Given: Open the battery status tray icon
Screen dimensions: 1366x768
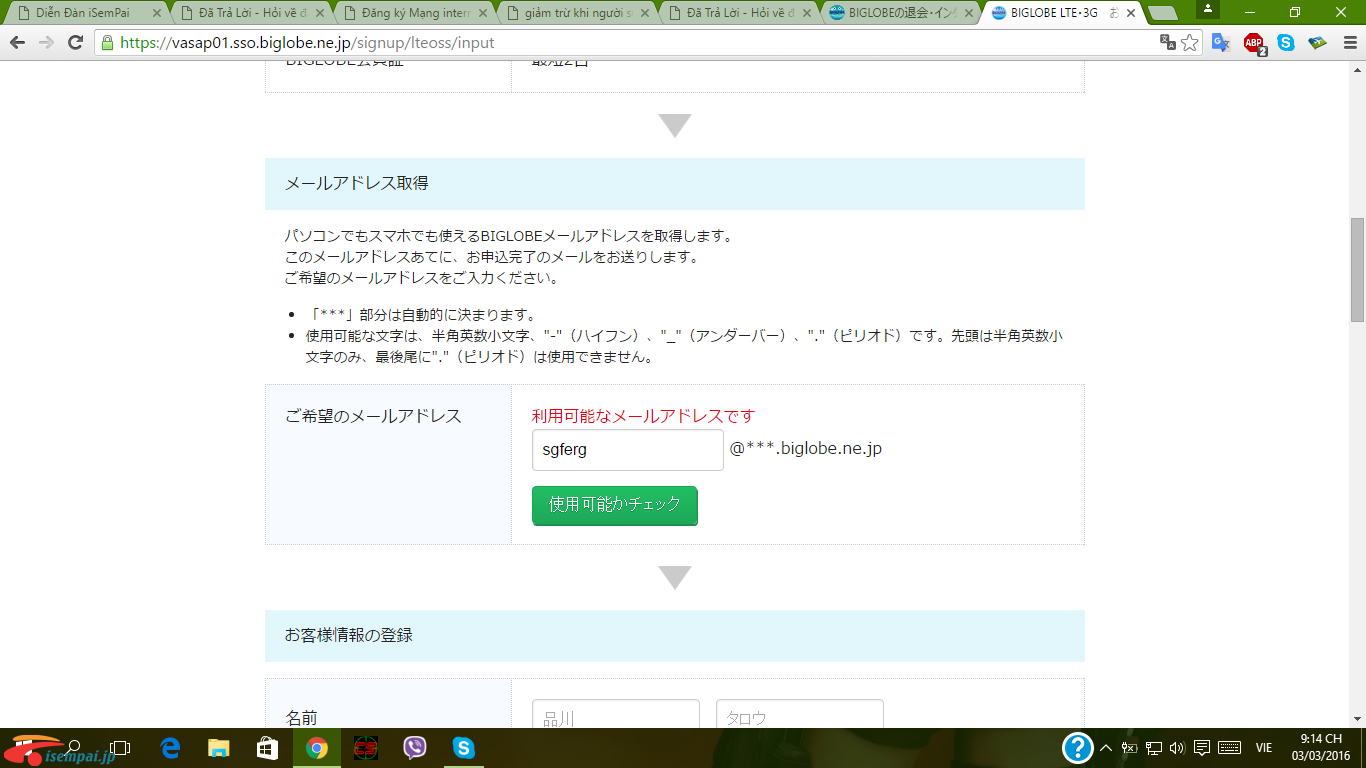Looking at the screenshot, I should coord(1130,747).
